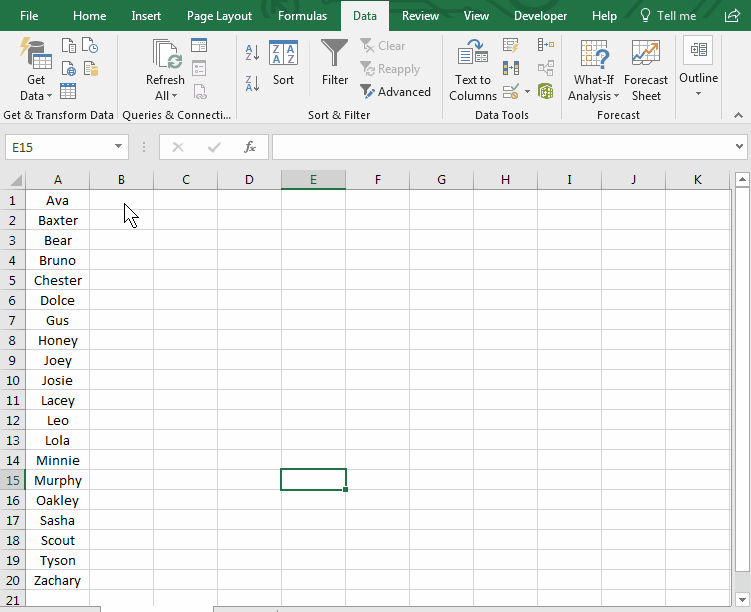Image resolution: width=751 pixels, height=612 pixels.
Task: Click the vertical scrollbar up arrow
Action: point(742,180)
